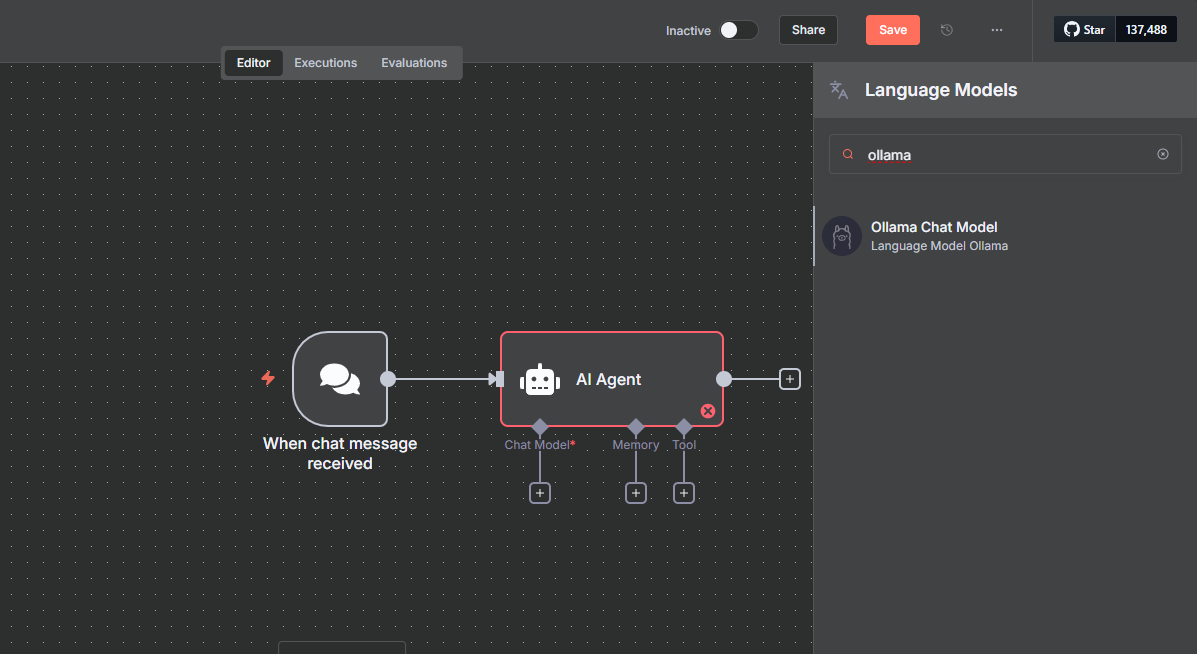Click plus to add node after AI Agent

(x=790, y=379)
